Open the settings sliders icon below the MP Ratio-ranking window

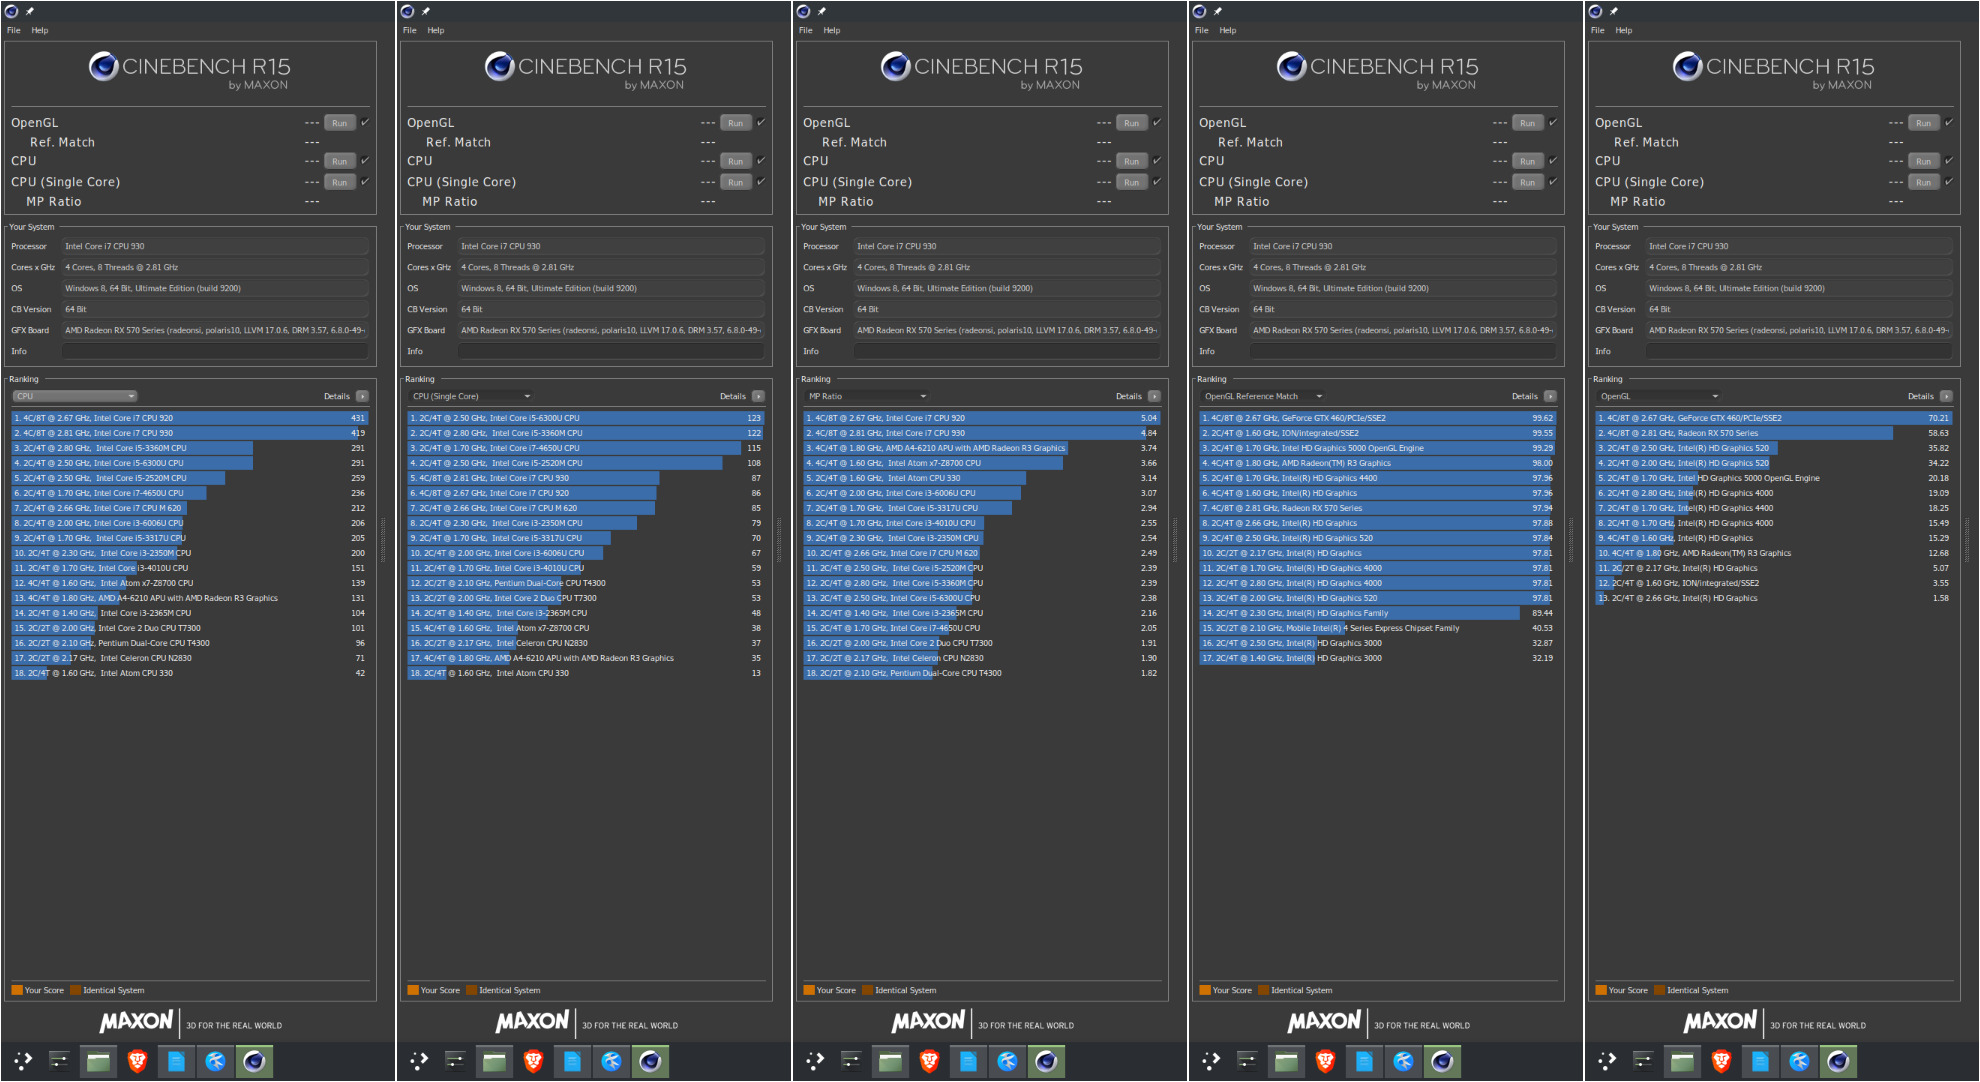click(851, 1061)
